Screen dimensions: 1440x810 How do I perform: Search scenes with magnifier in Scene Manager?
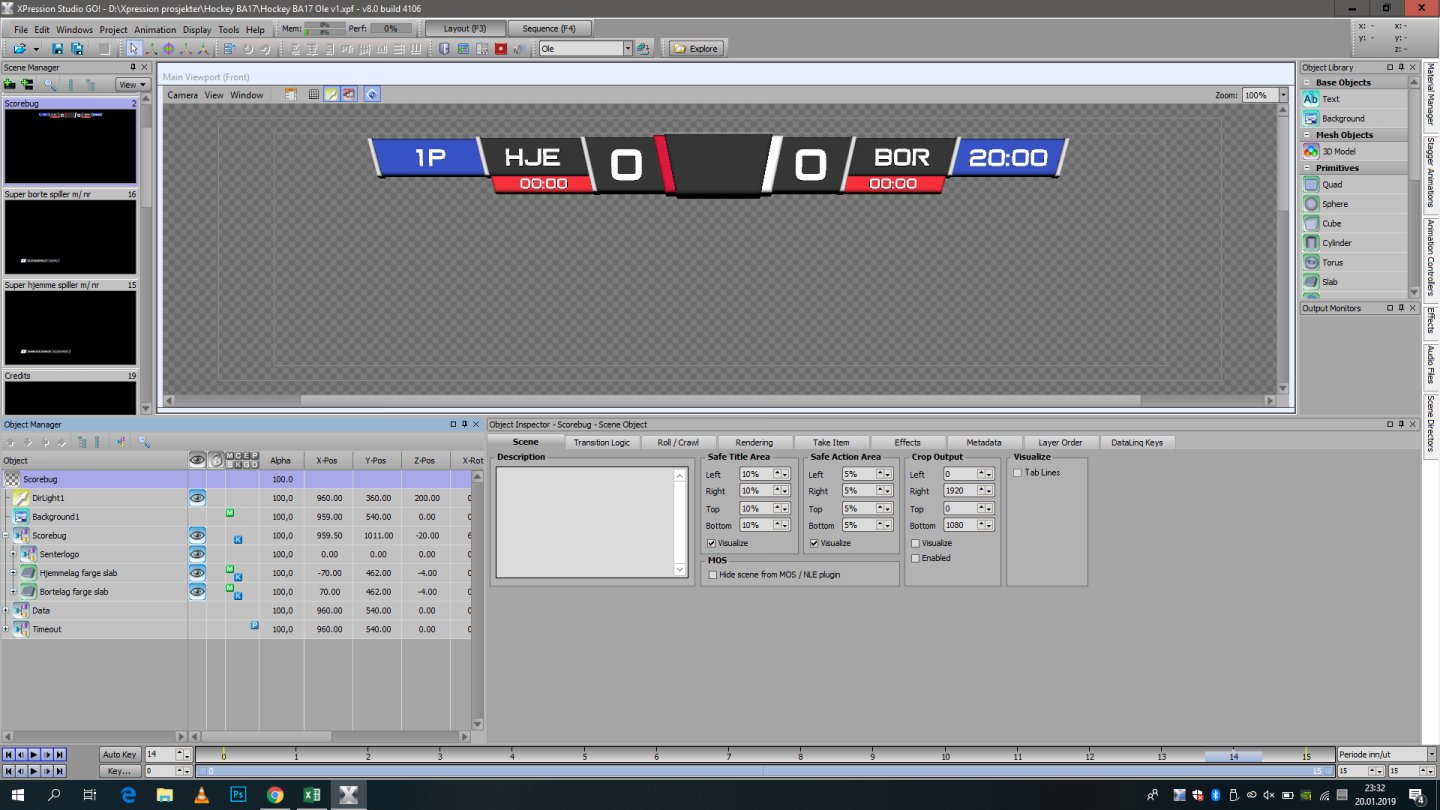point(50,85)
